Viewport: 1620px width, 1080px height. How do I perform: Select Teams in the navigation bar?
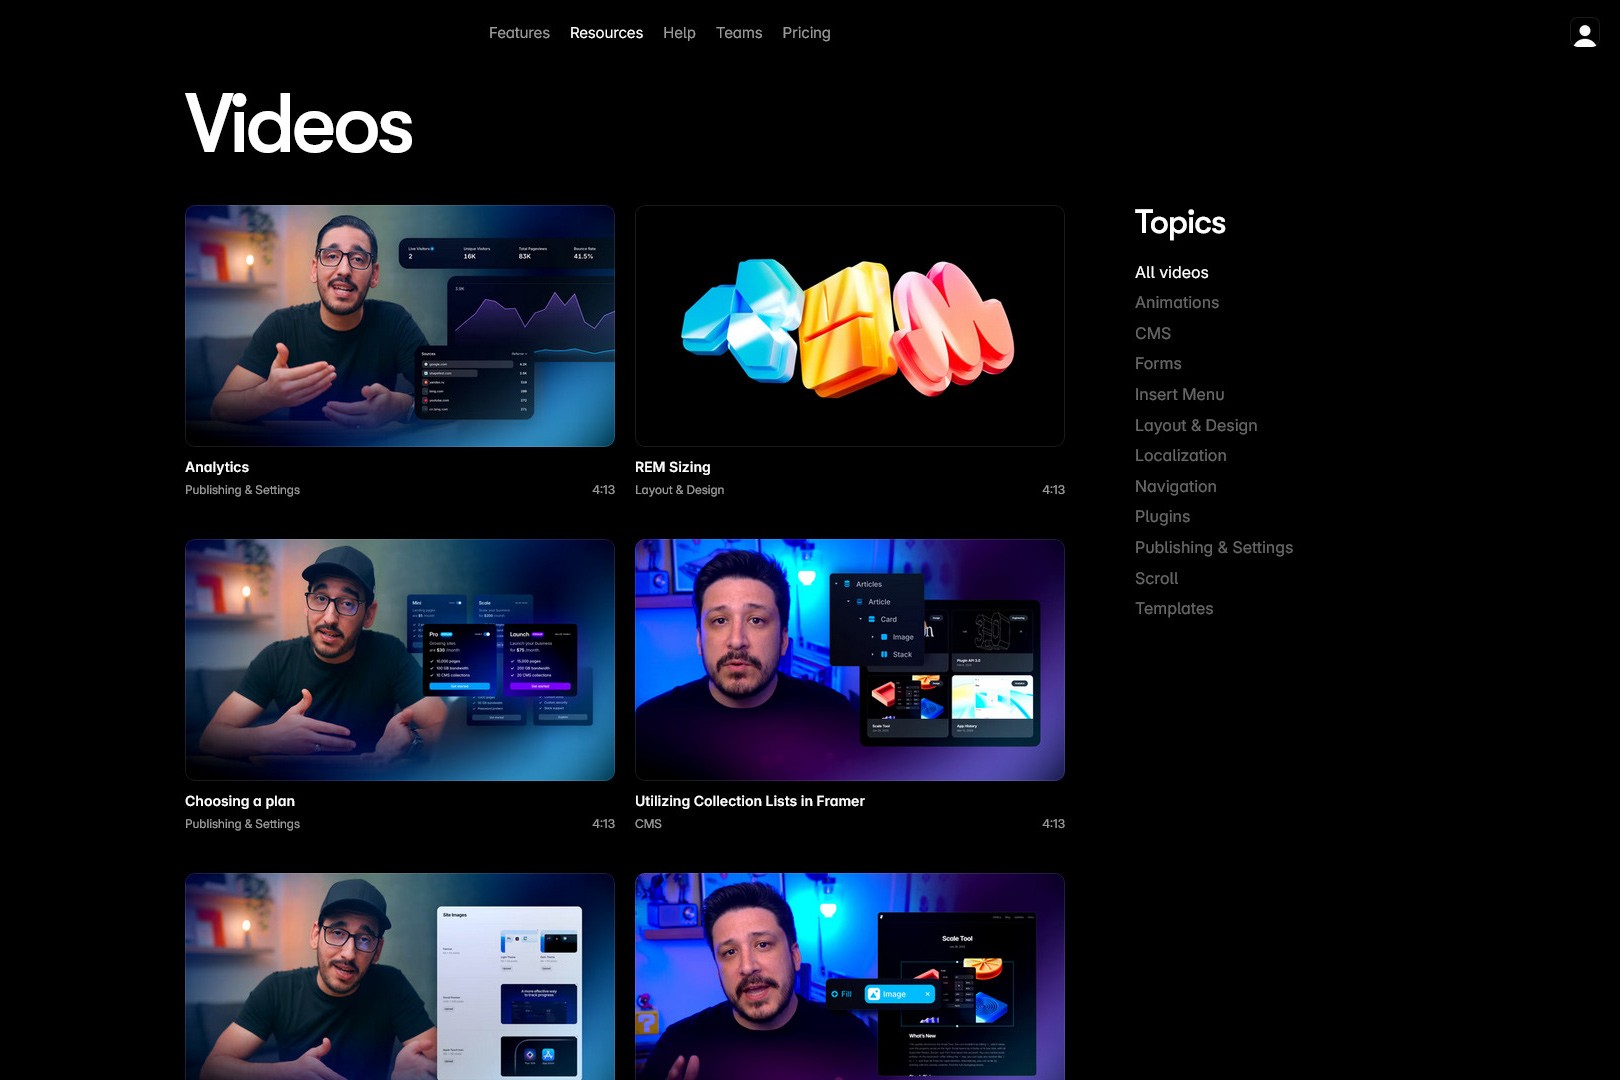click(739, 33)
